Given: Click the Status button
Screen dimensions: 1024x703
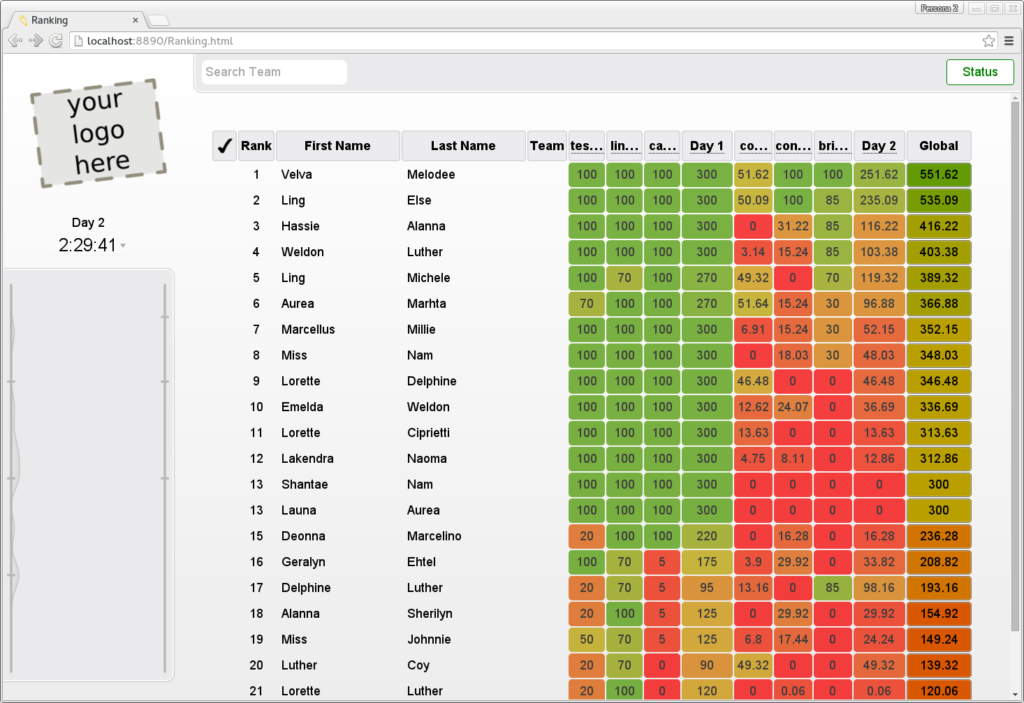Looking at the screenshot, I should [x=979, y=72].
